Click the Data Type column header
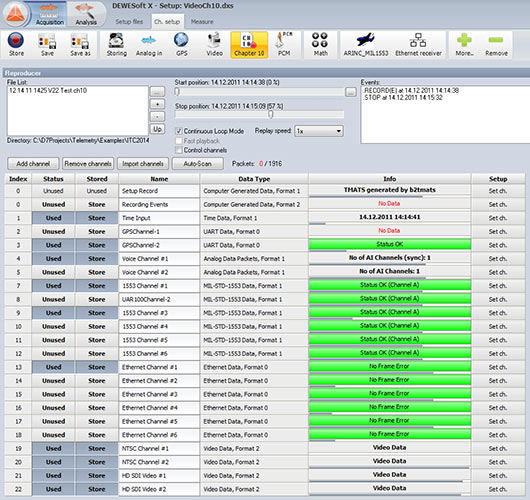 [x=254, y=179]
